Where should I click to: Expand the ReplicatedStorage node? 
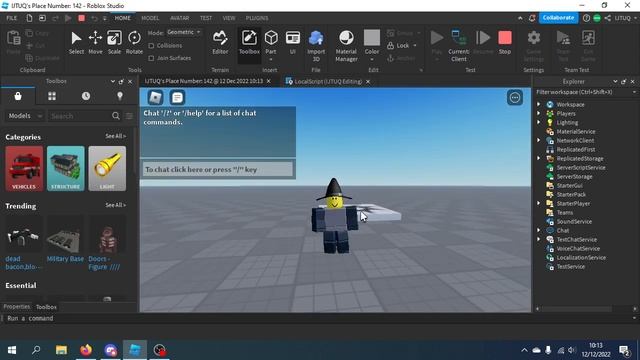539,158
